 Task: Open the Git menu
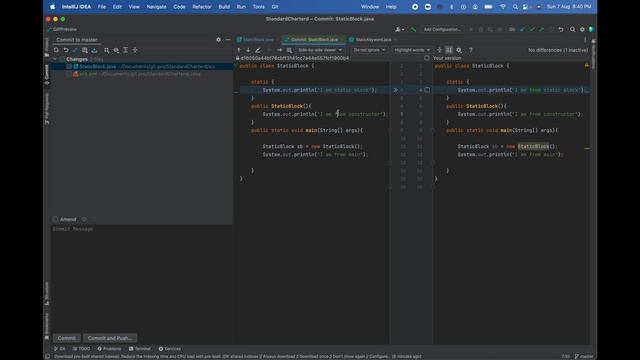tap(275, 7)
